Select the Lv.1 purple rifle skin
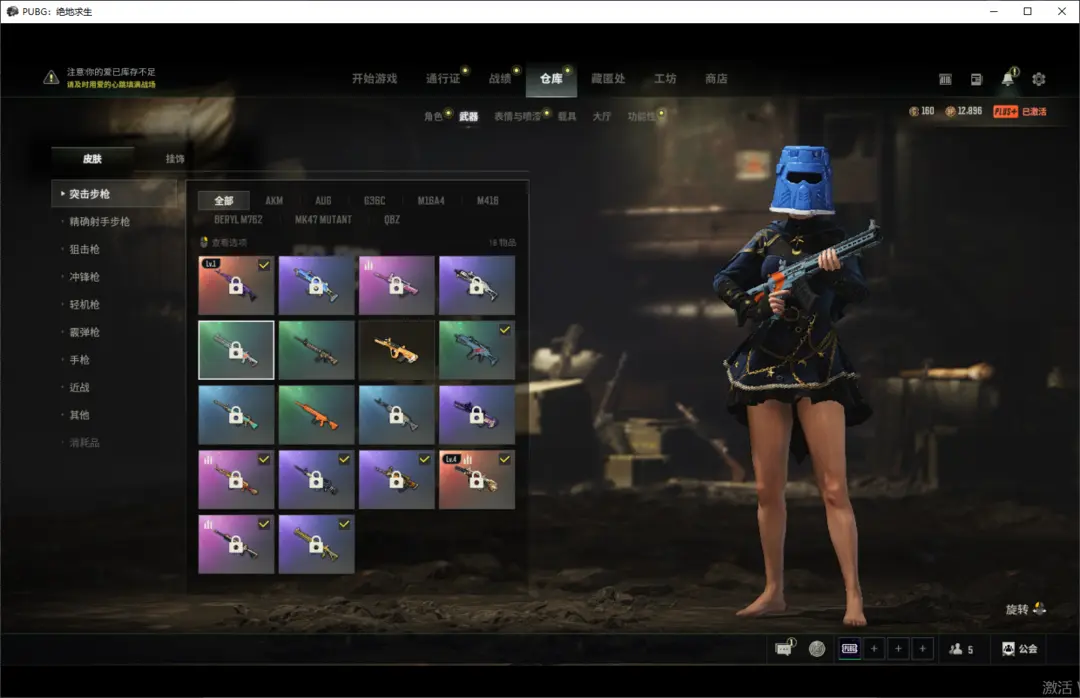Image resolution: width=1080 pixels, height=698 pixels. coord(236,285)
